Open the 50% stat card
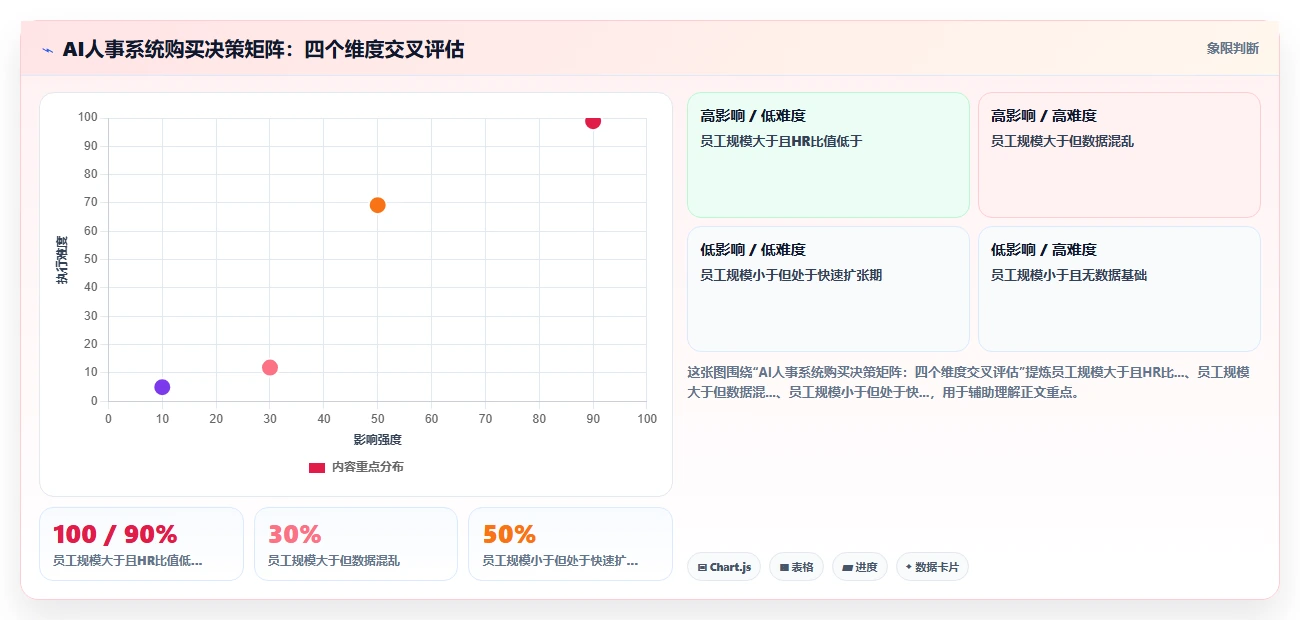The height and width of the screenshot is (620, 1300). click(570, 544)
